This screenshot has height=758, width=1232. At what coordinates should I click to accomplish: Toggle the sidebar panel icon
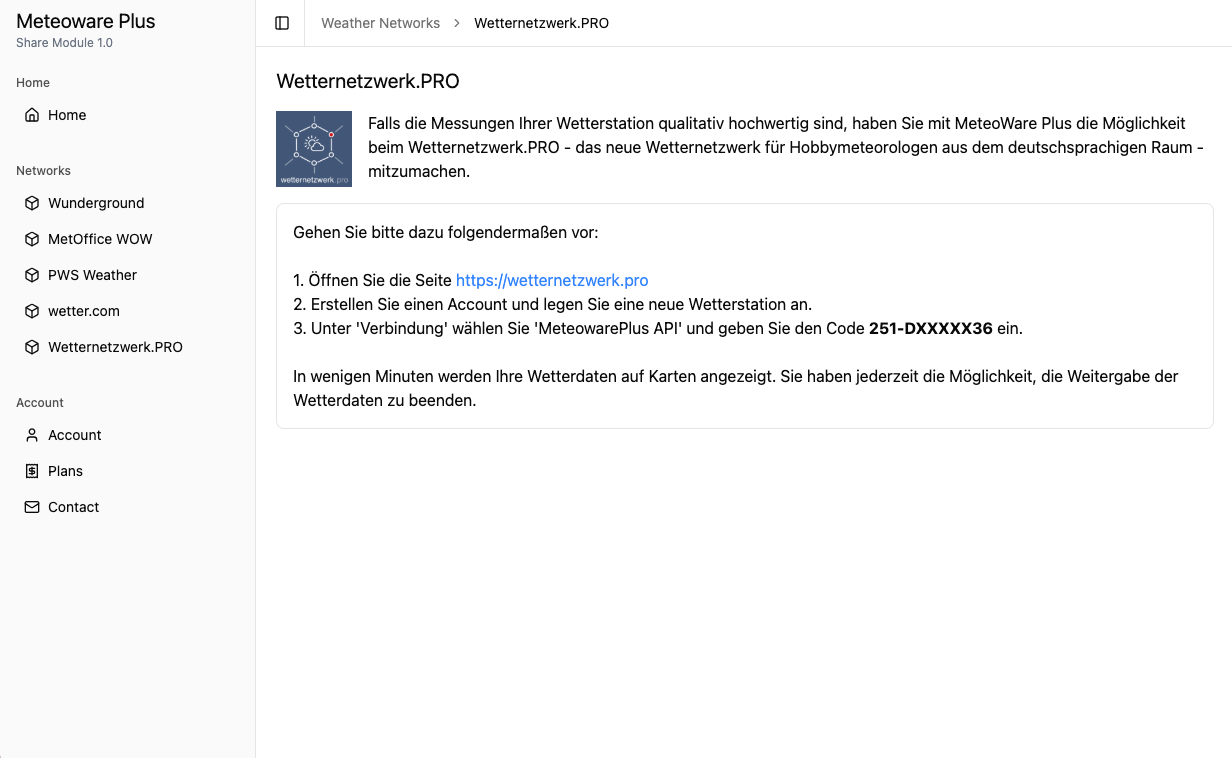282,23
